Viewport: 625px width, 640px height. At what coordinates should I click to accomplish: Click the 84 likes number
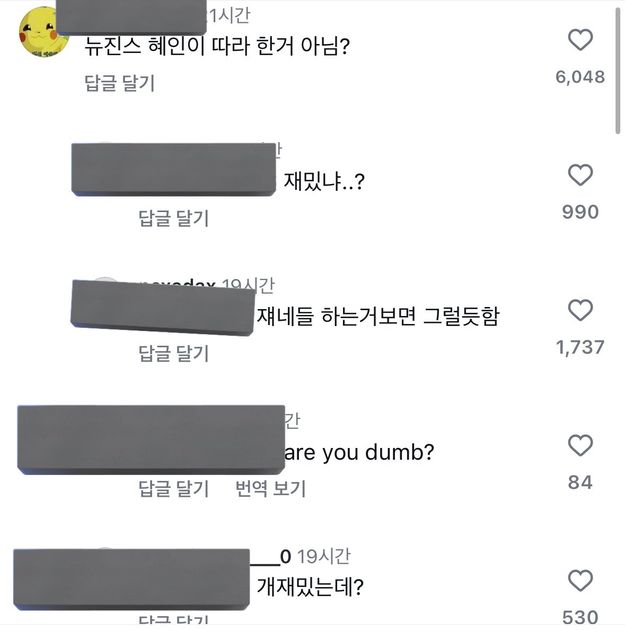tap(580, 482)
